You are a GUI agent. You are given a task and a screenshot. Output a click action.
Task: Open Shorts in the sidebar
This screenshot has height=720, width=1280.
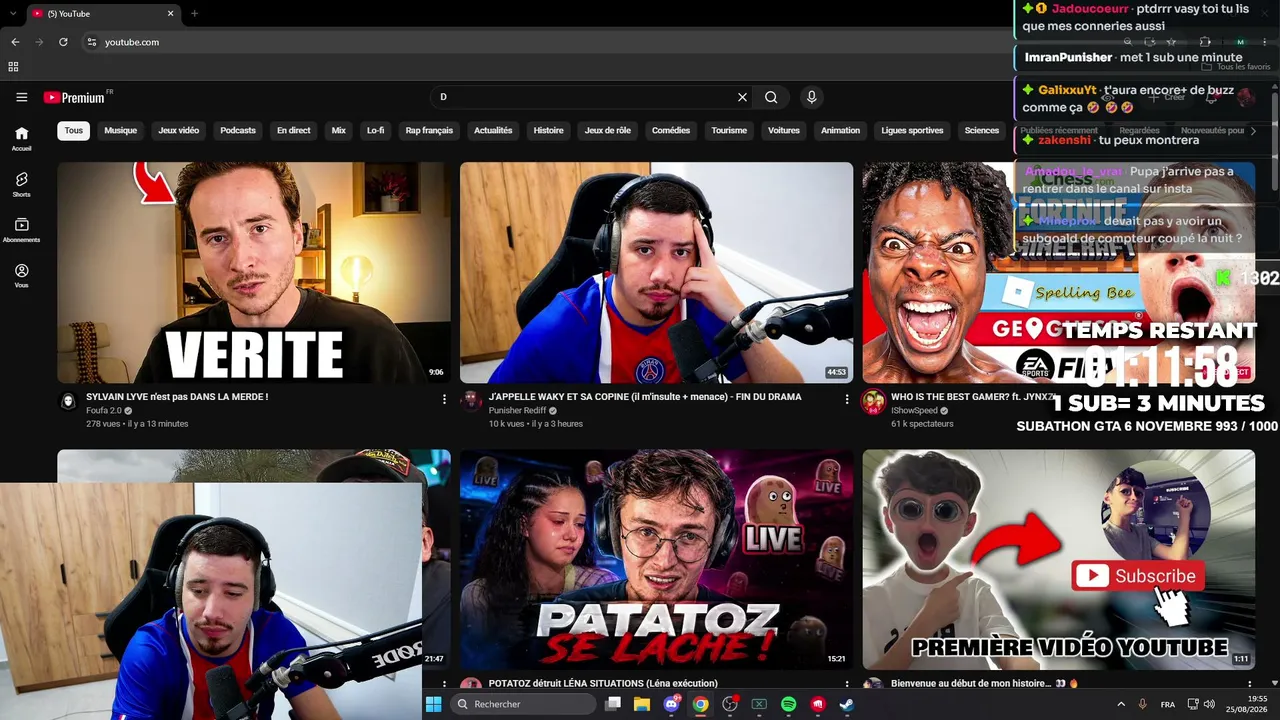(x=21, y=185)
